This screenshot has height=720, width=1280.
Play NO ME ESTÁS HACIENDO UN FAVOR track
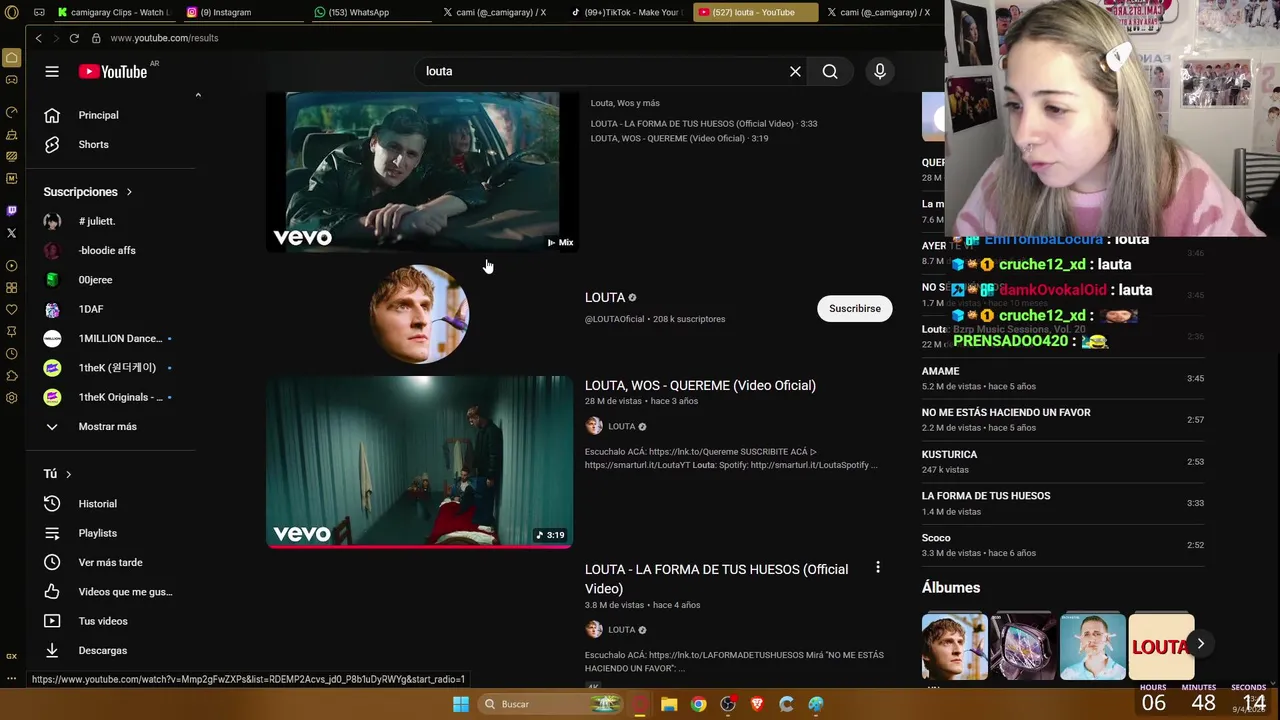[1062, 420]
